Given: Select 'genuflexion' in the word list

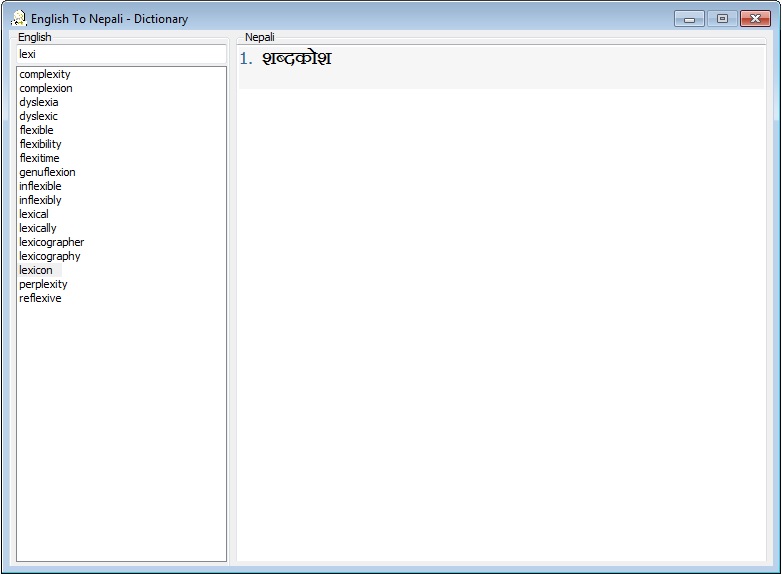Looking at the screenshot, I should click(47, 172).
